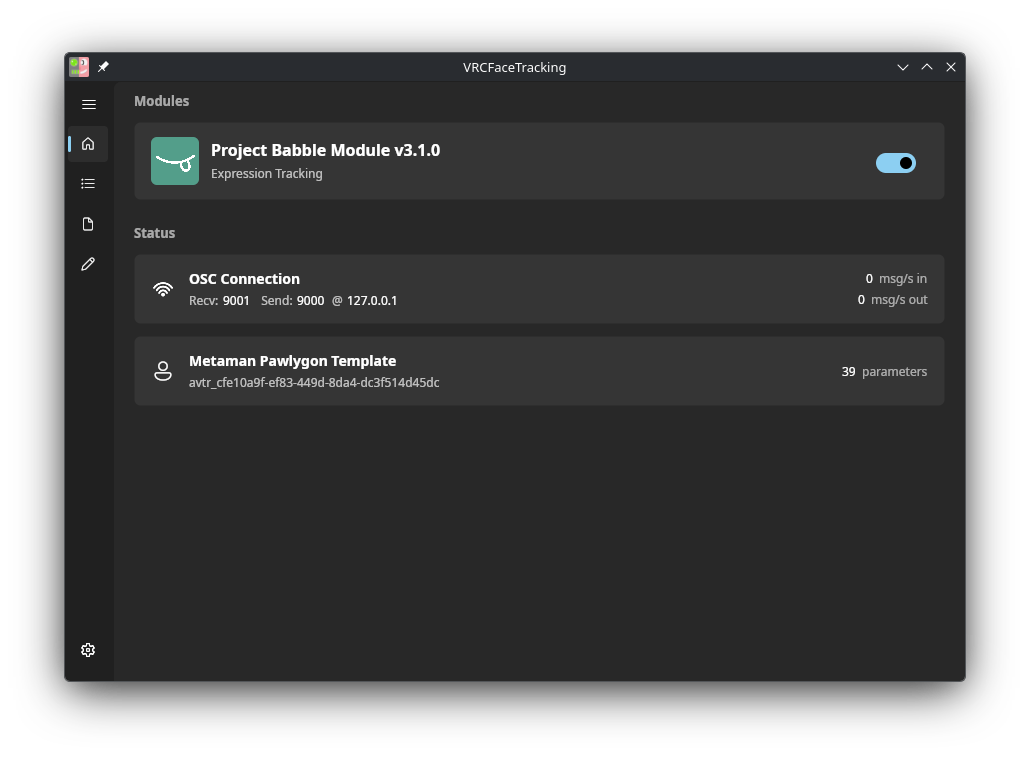This screenshot has height=758, width=1030.
Task: Click the msg/s out counter
Action: [x=892, y=300]
